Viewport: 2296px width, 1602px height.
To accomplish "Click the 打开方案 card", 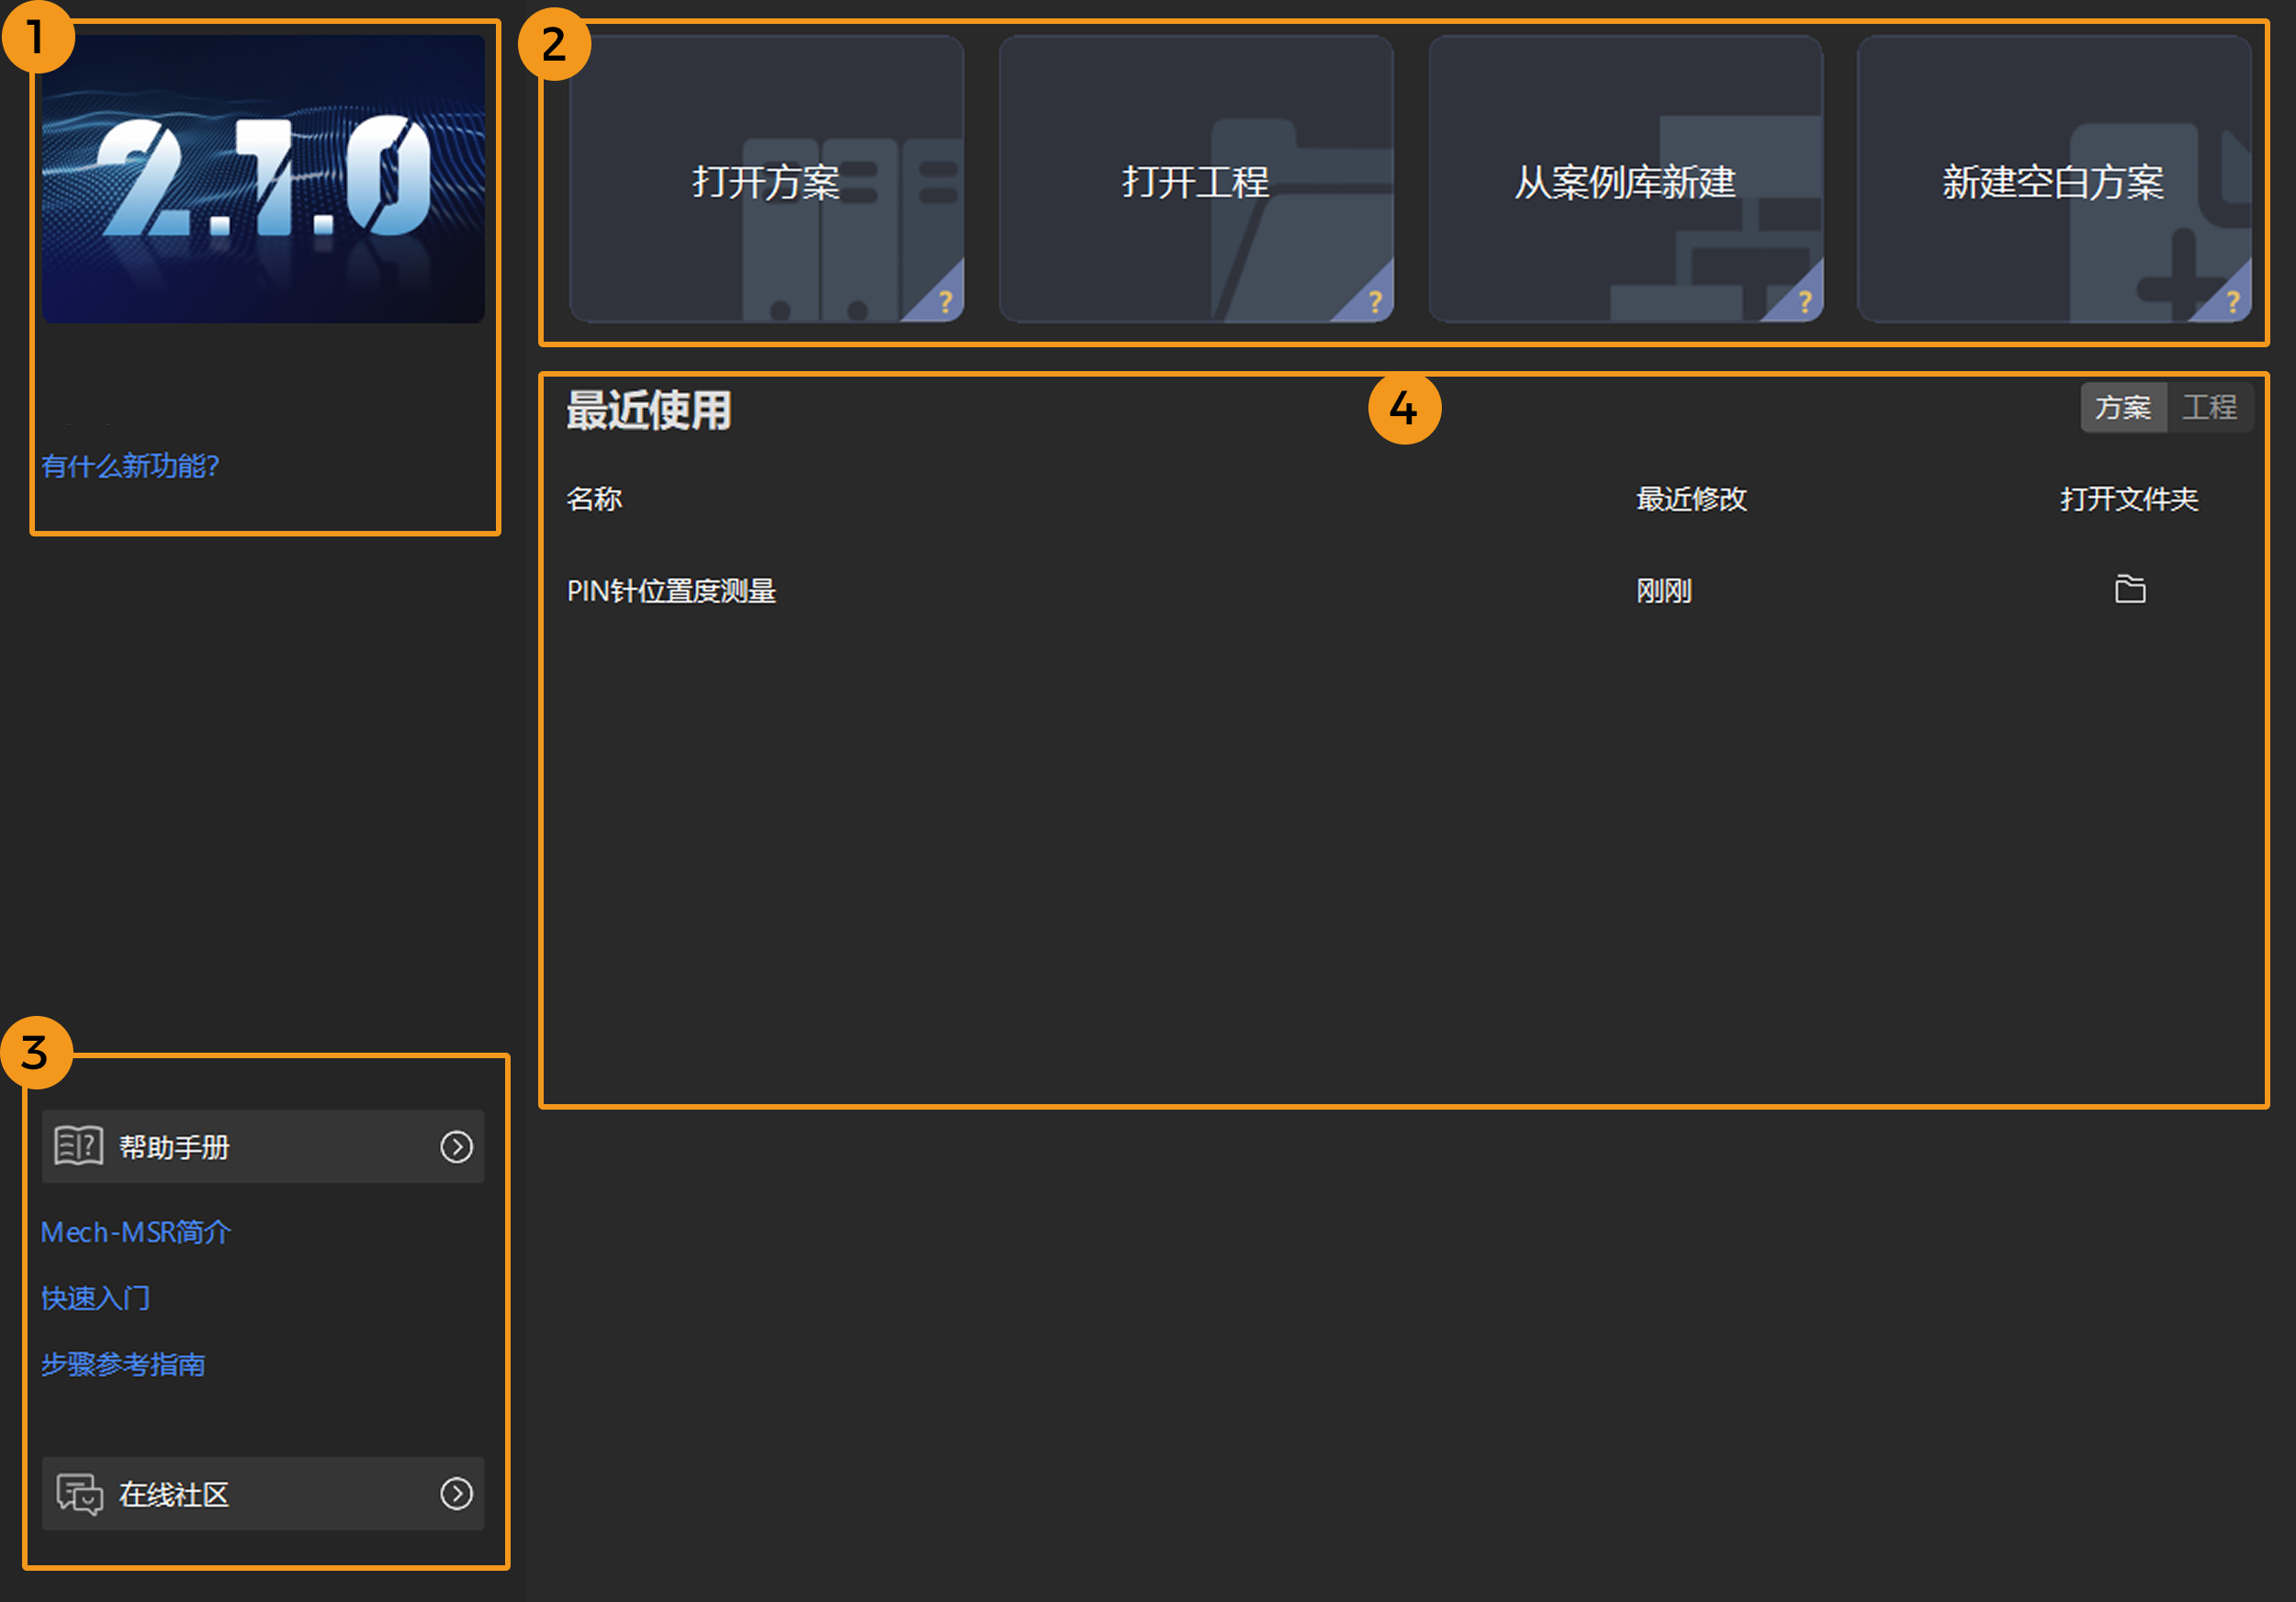I will [x=766, y=179].
